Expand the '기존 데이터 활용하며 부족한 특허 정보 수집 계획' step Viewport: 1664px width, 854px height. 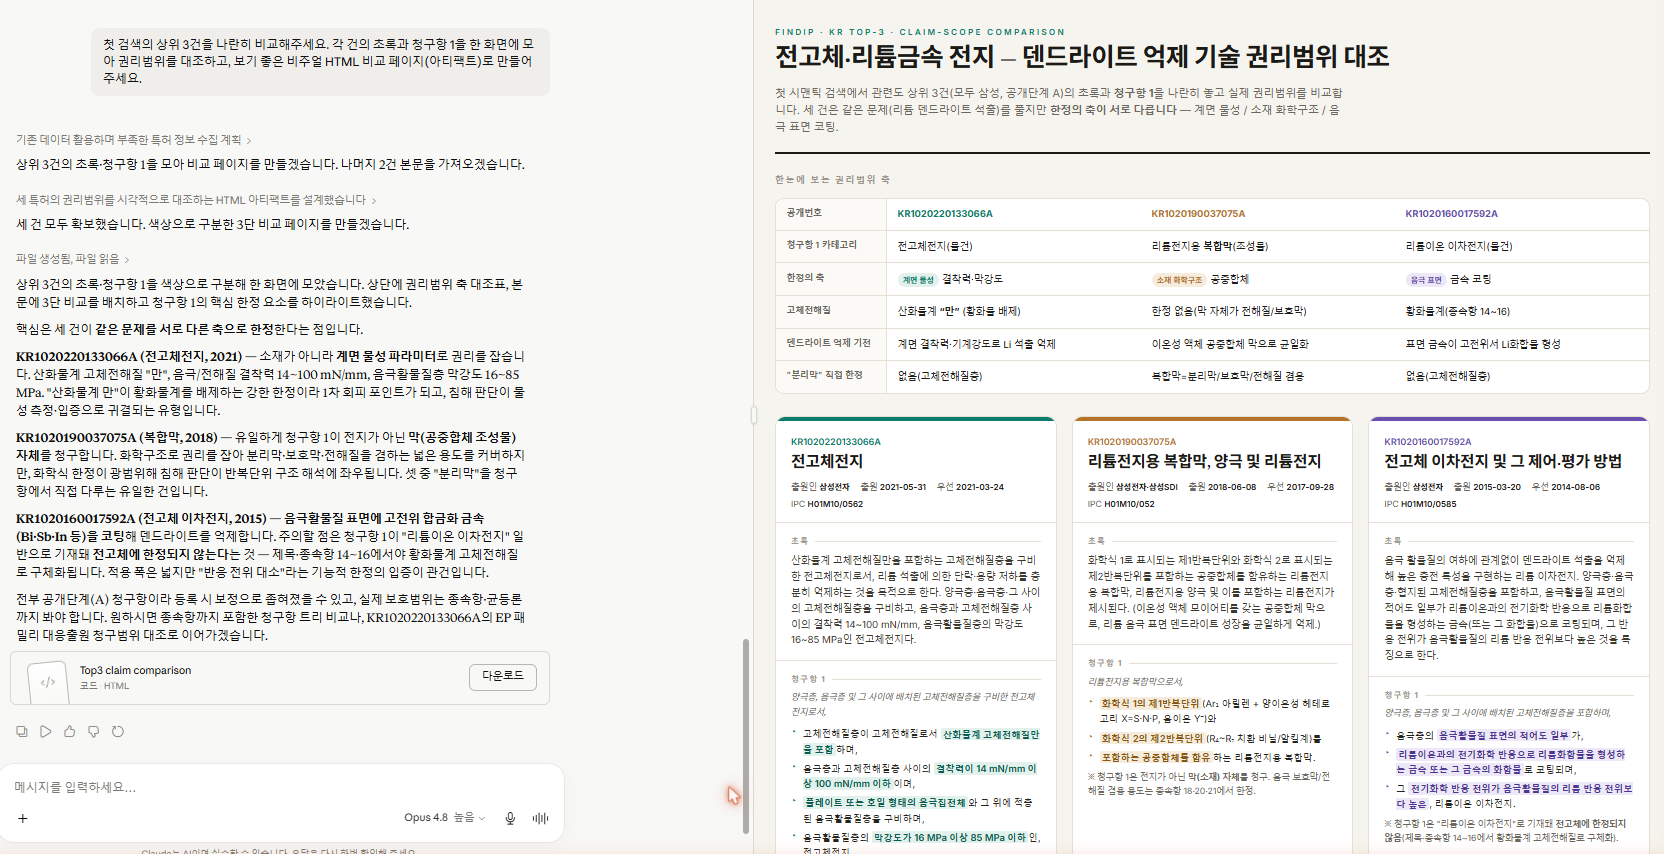(x=133, y=140)
